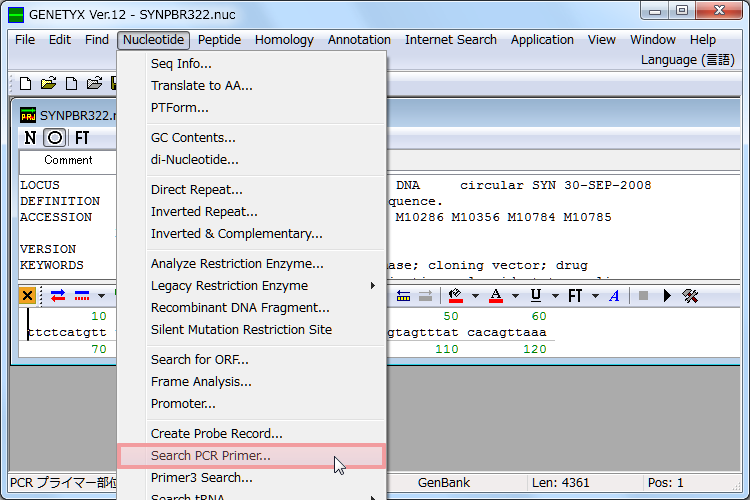Select Search for ORF... entry

pos(252,360)
